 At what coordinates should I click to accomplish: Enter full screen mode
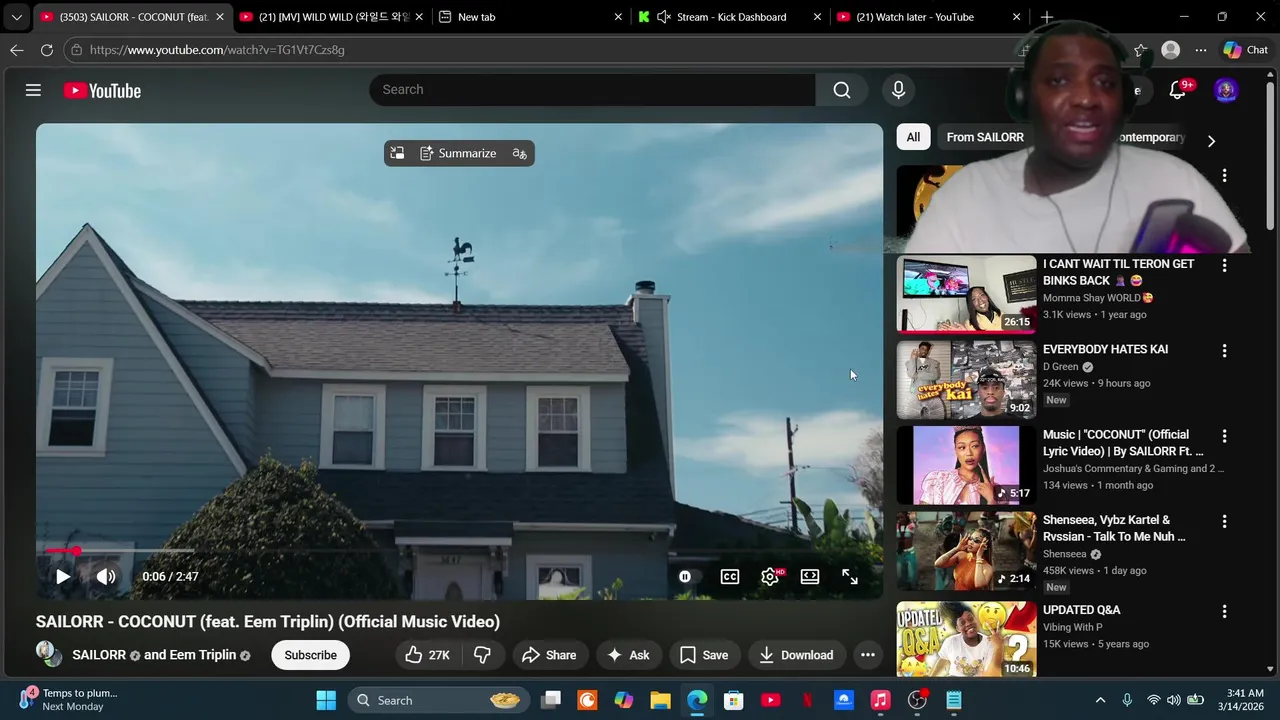click(850, 576)
